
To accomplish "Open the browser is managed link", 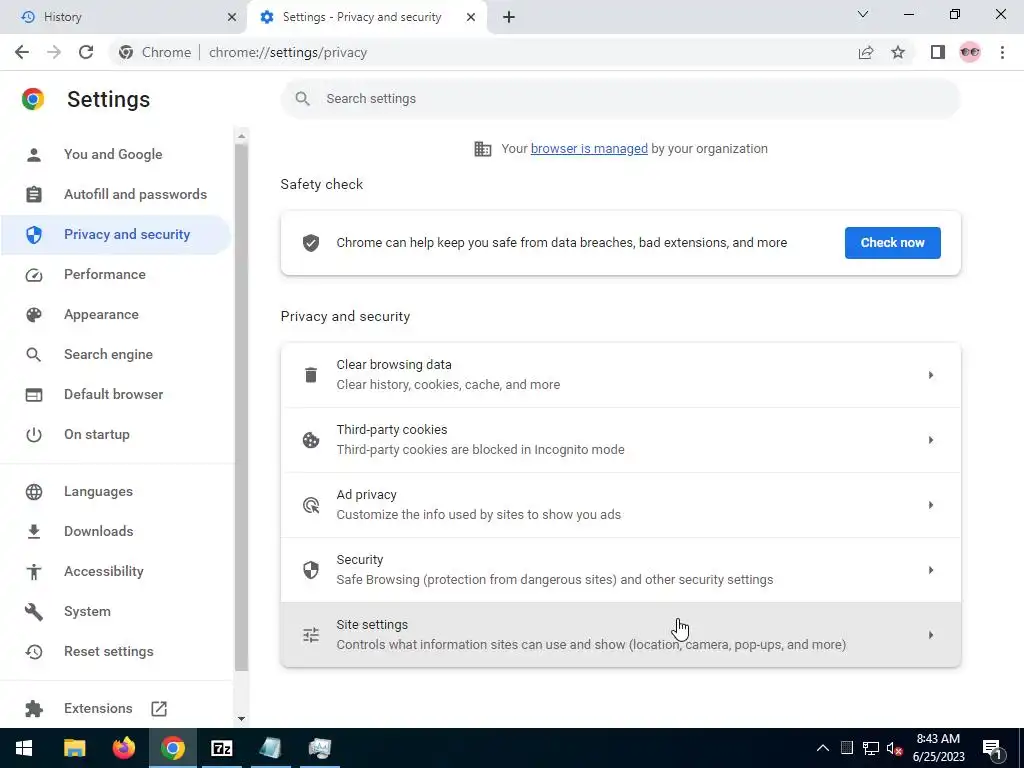I will [589, 149].
